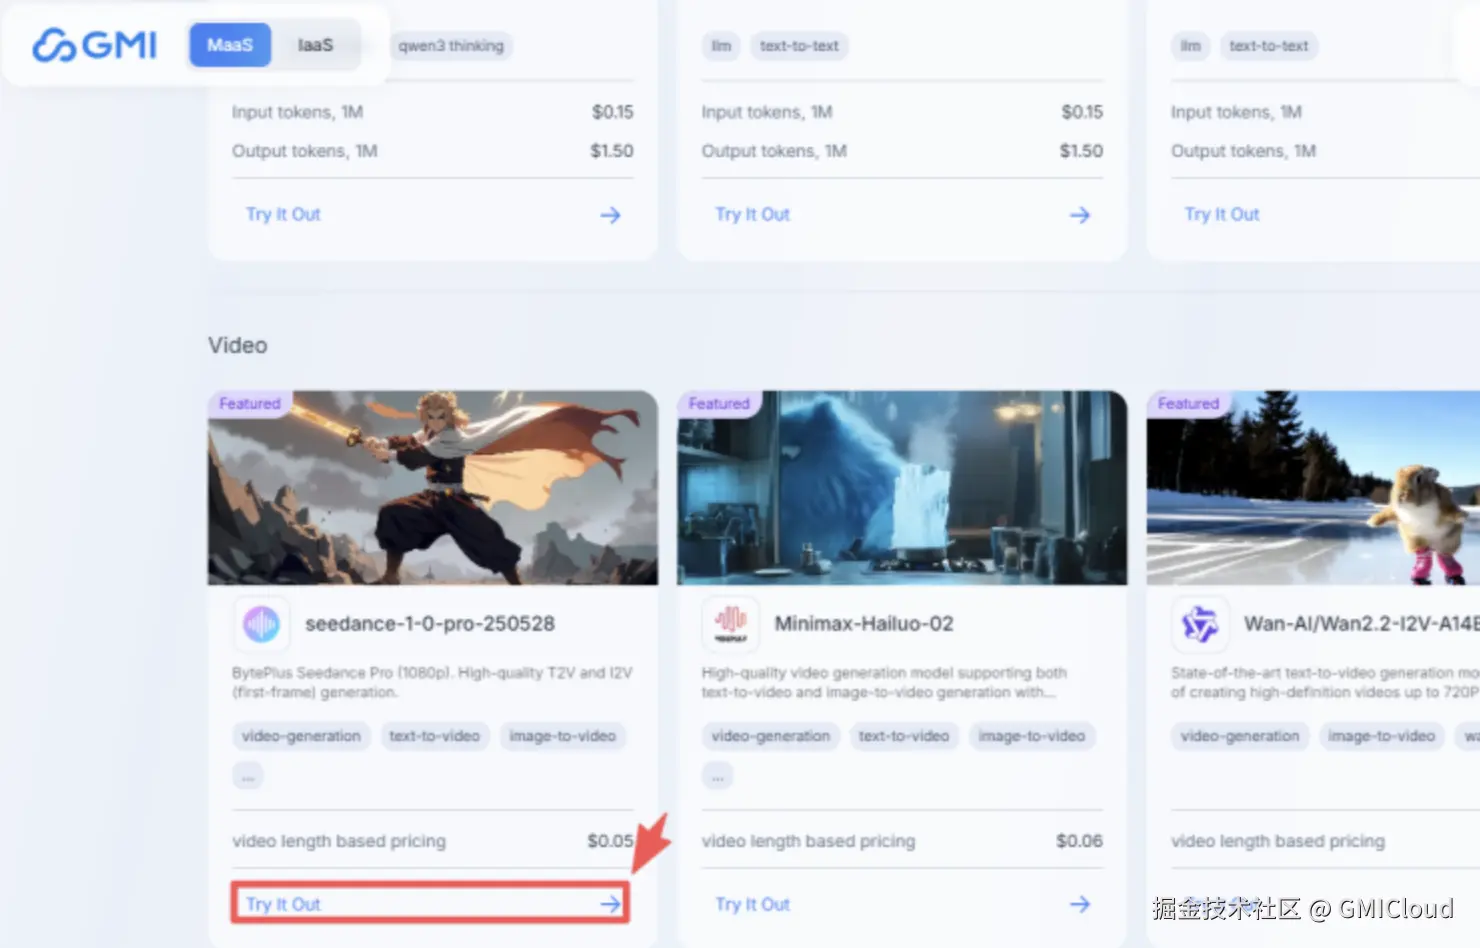Click the arrow in the qwen3 thinking card

[610, 215]
